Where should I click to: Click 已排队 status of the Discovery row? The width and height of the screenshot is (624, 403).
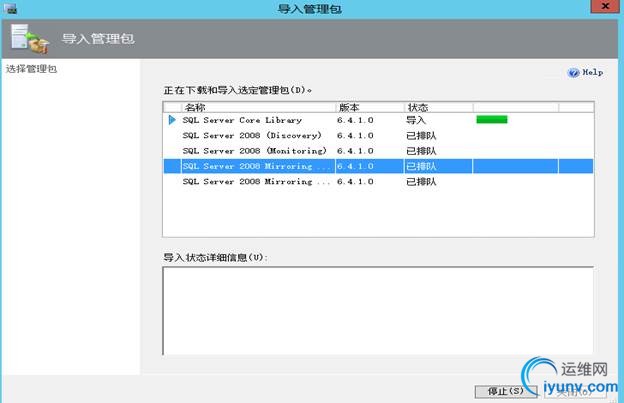[421, 135]
